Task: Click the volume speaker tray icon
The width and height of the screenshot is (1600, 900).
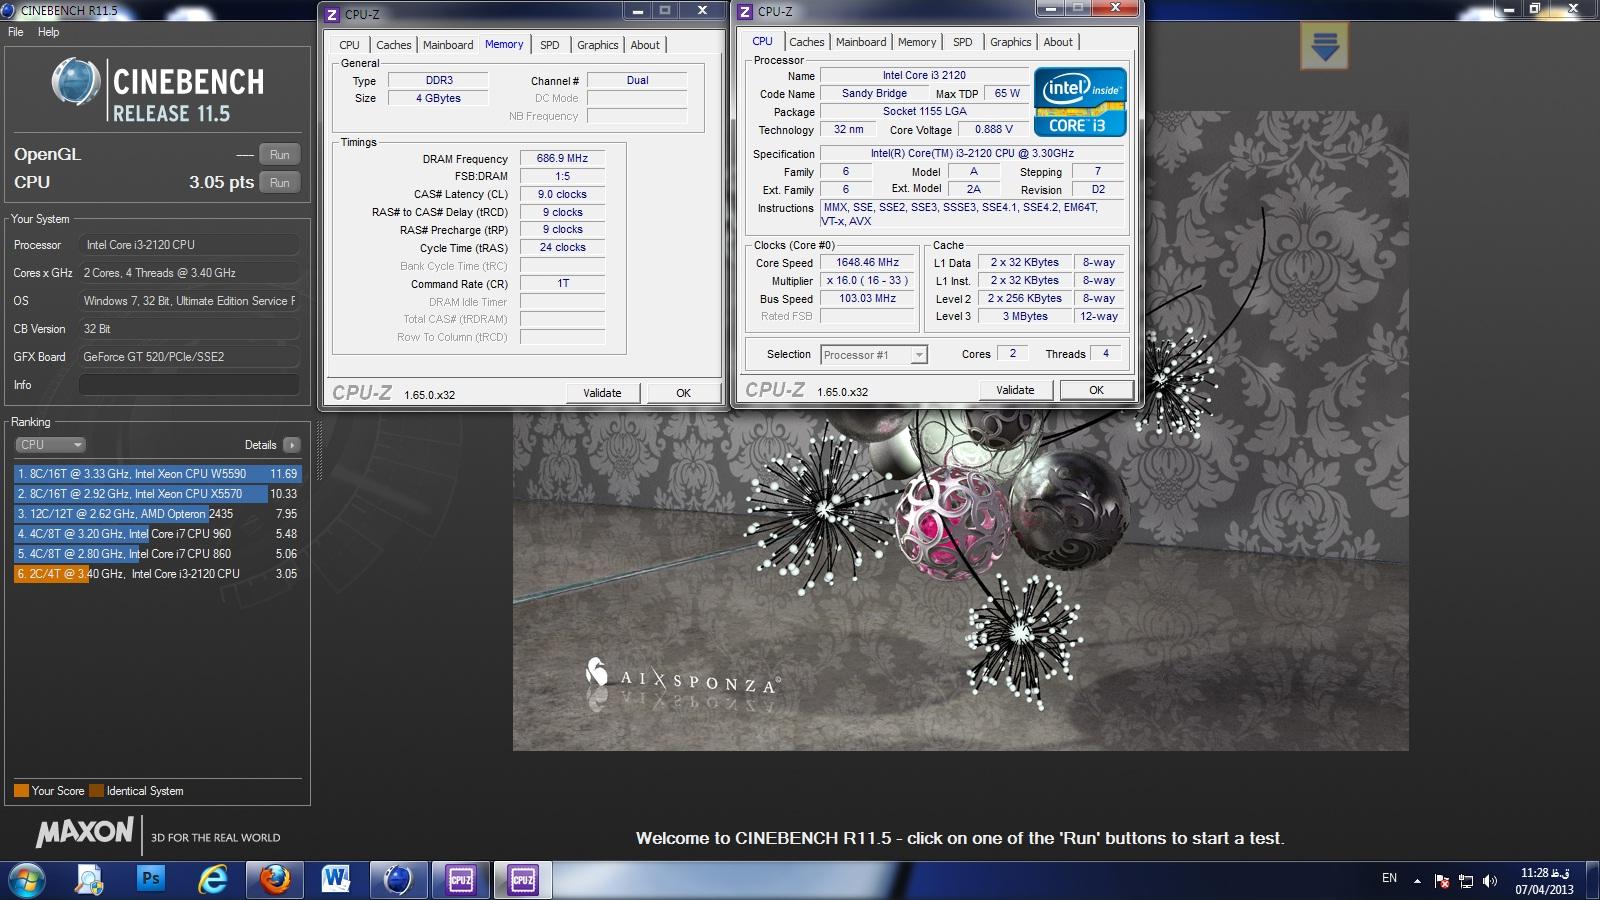Action: 1490,881
